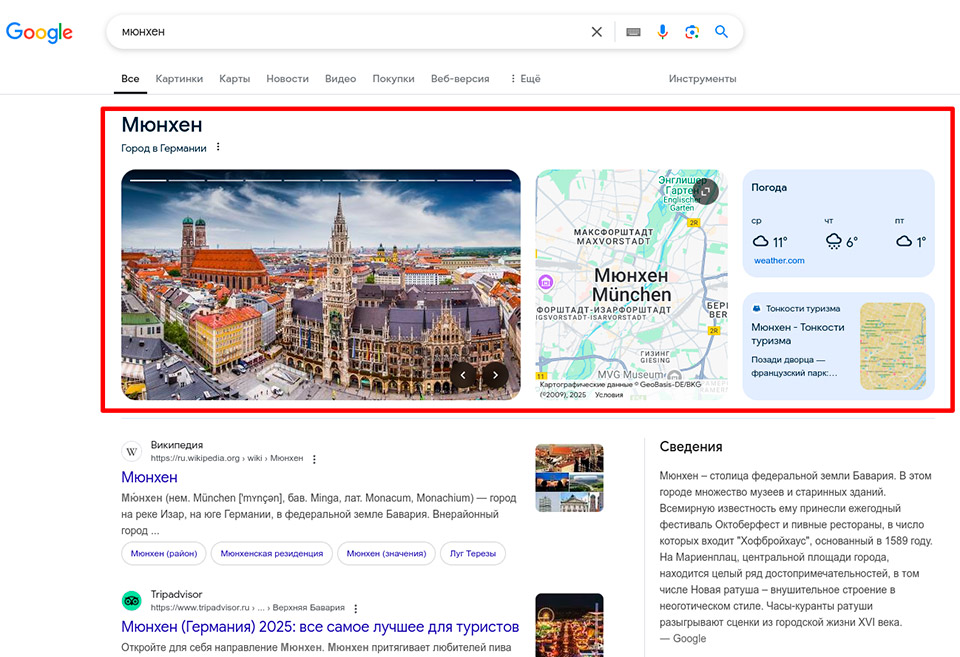Click Тонкости туризма site icon
Viewport: 960px width, 657px height.
[756, 309]
